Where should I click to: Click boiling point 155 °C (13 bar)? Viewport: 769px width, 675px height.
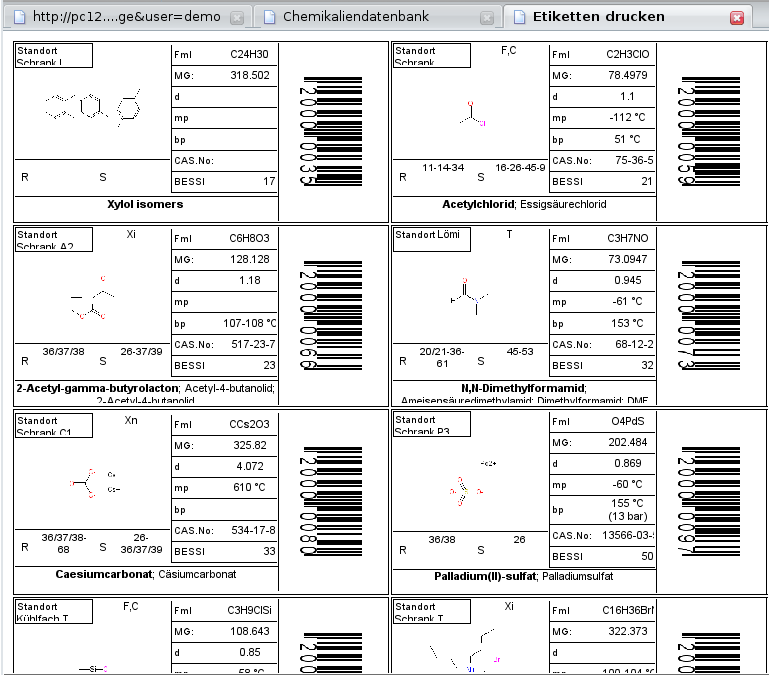[627, 510]
